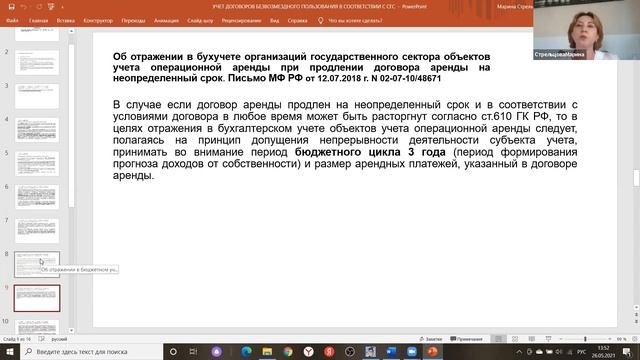Click the Redo/Repeat icon
The image size is (640, 360).
pos(39,7)
